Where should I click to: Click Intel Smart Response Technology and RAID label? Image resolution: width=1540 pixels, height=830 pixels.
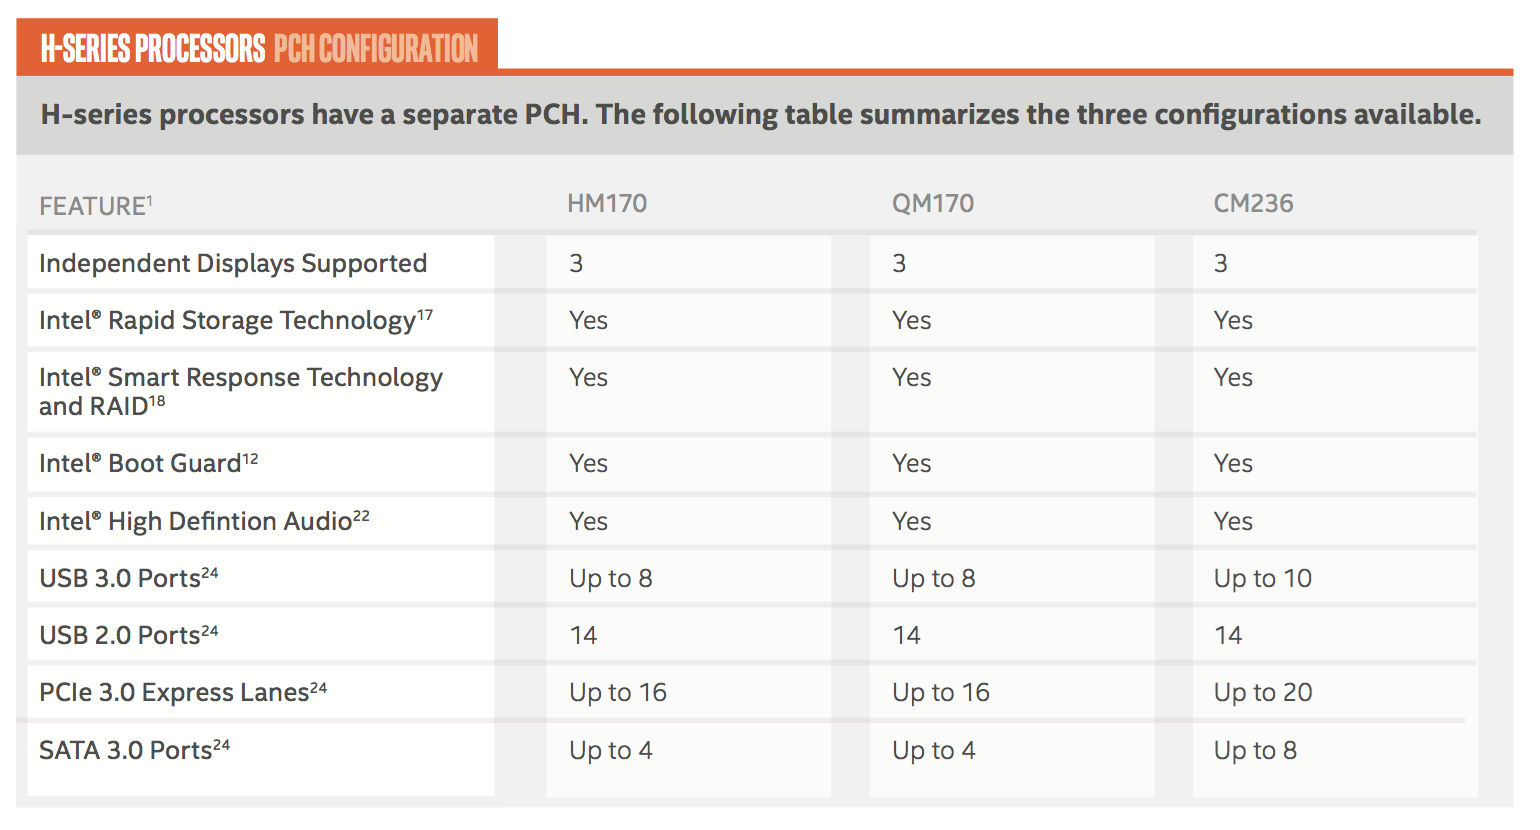click(240, 391)
